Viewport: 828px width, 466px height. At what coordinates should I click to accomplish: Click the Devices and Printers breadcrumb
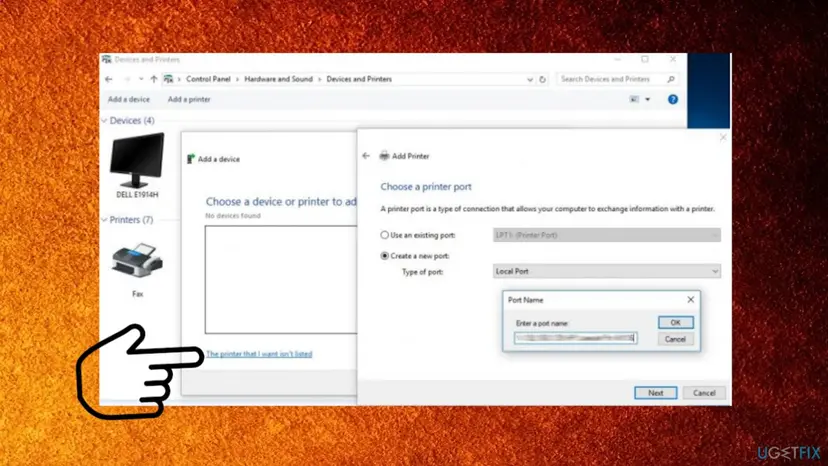coord(359,79)
